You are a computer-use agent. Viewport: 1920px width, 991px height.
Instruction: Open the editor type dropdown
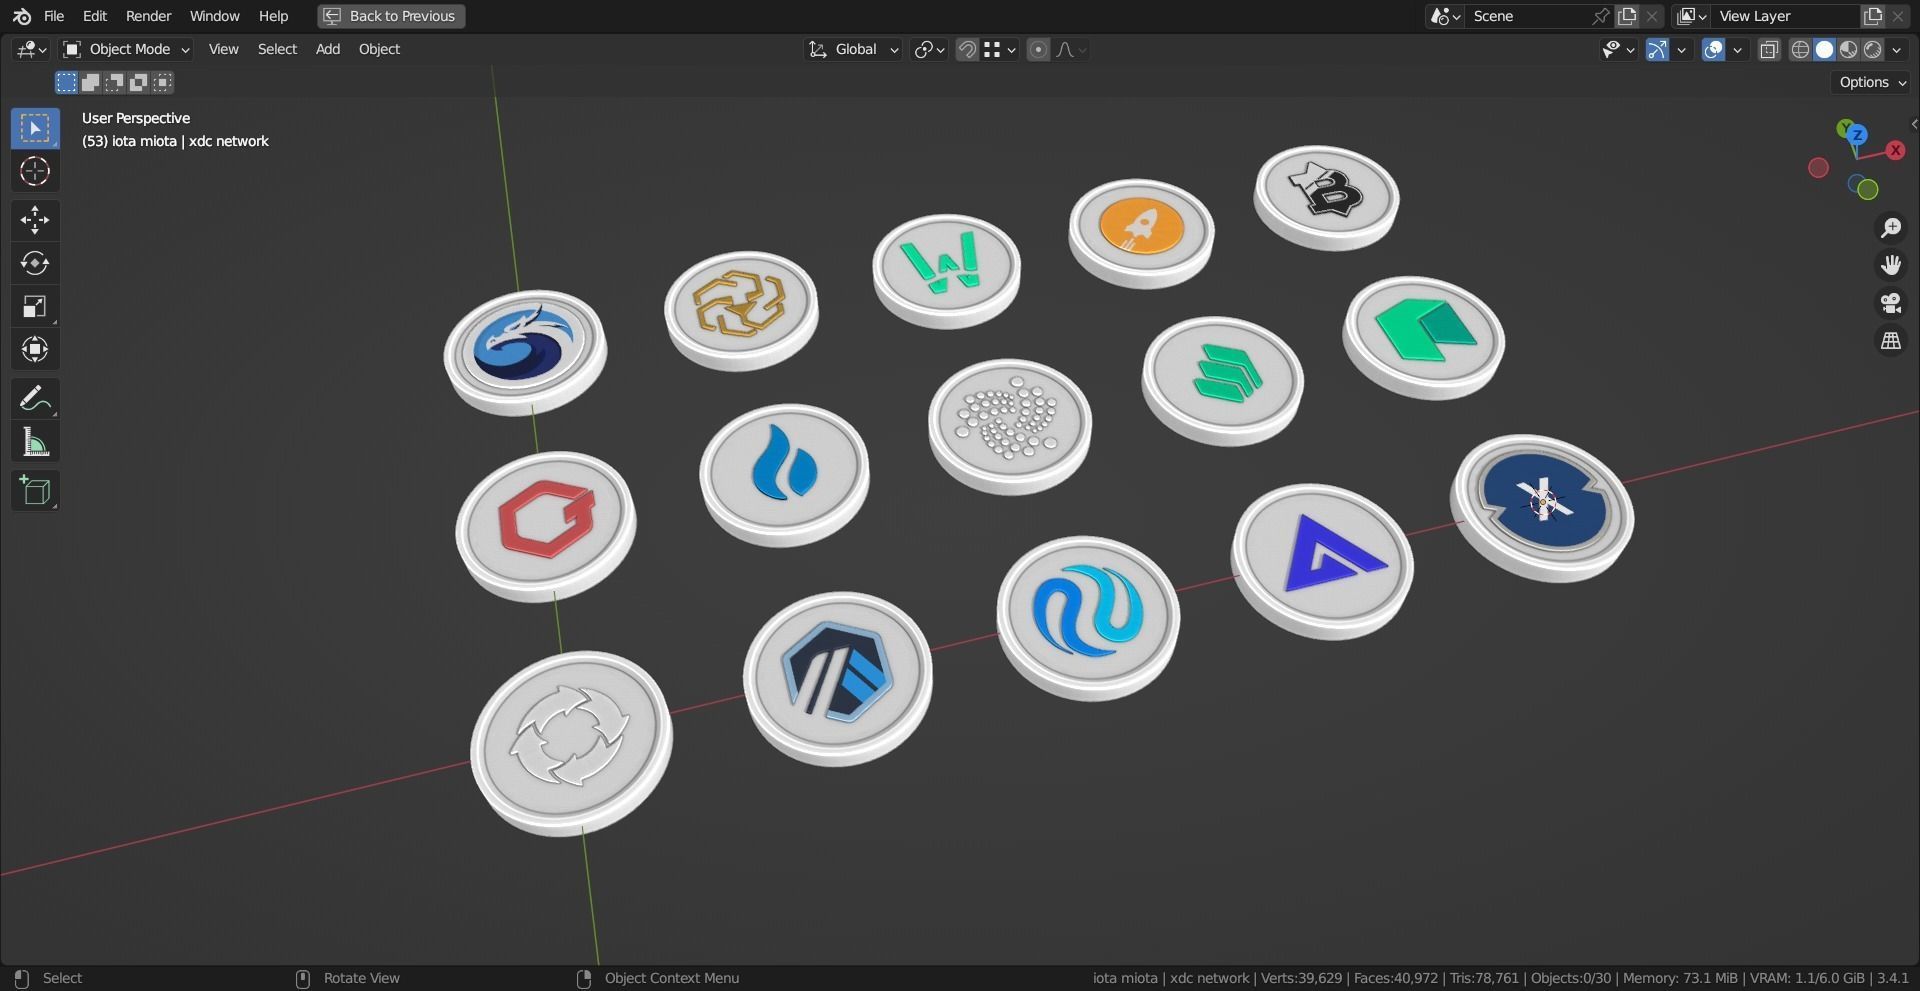coord(31,49)
